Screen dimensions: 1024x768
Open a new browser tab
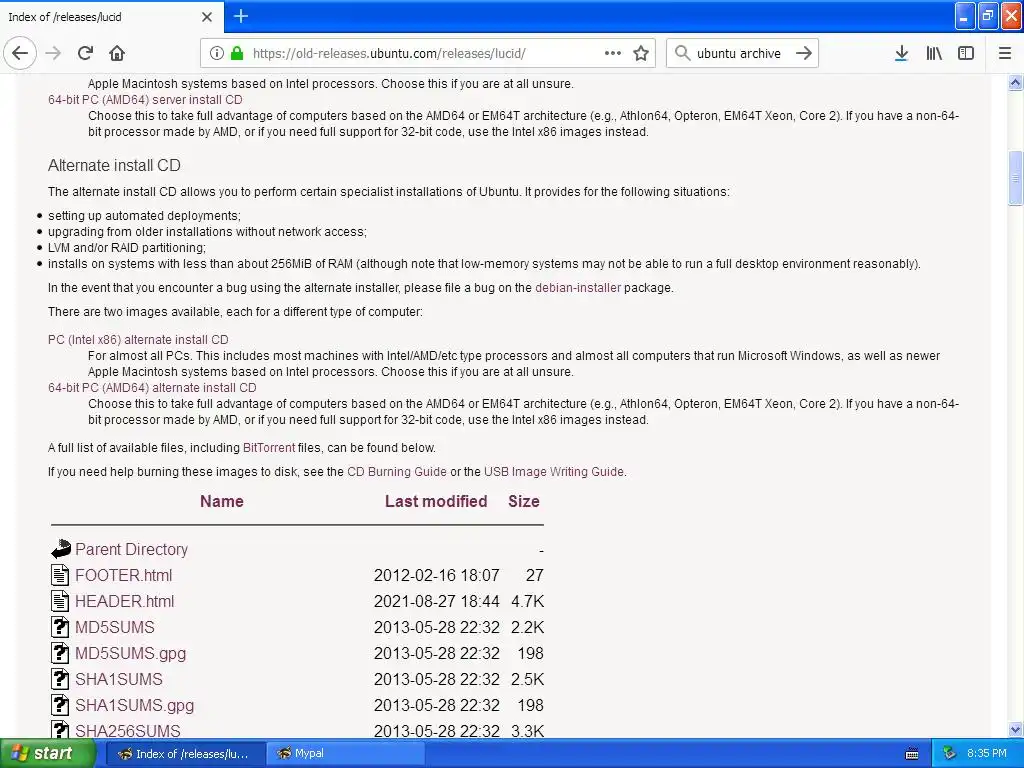pyautogui.click(x=241, y=16)
